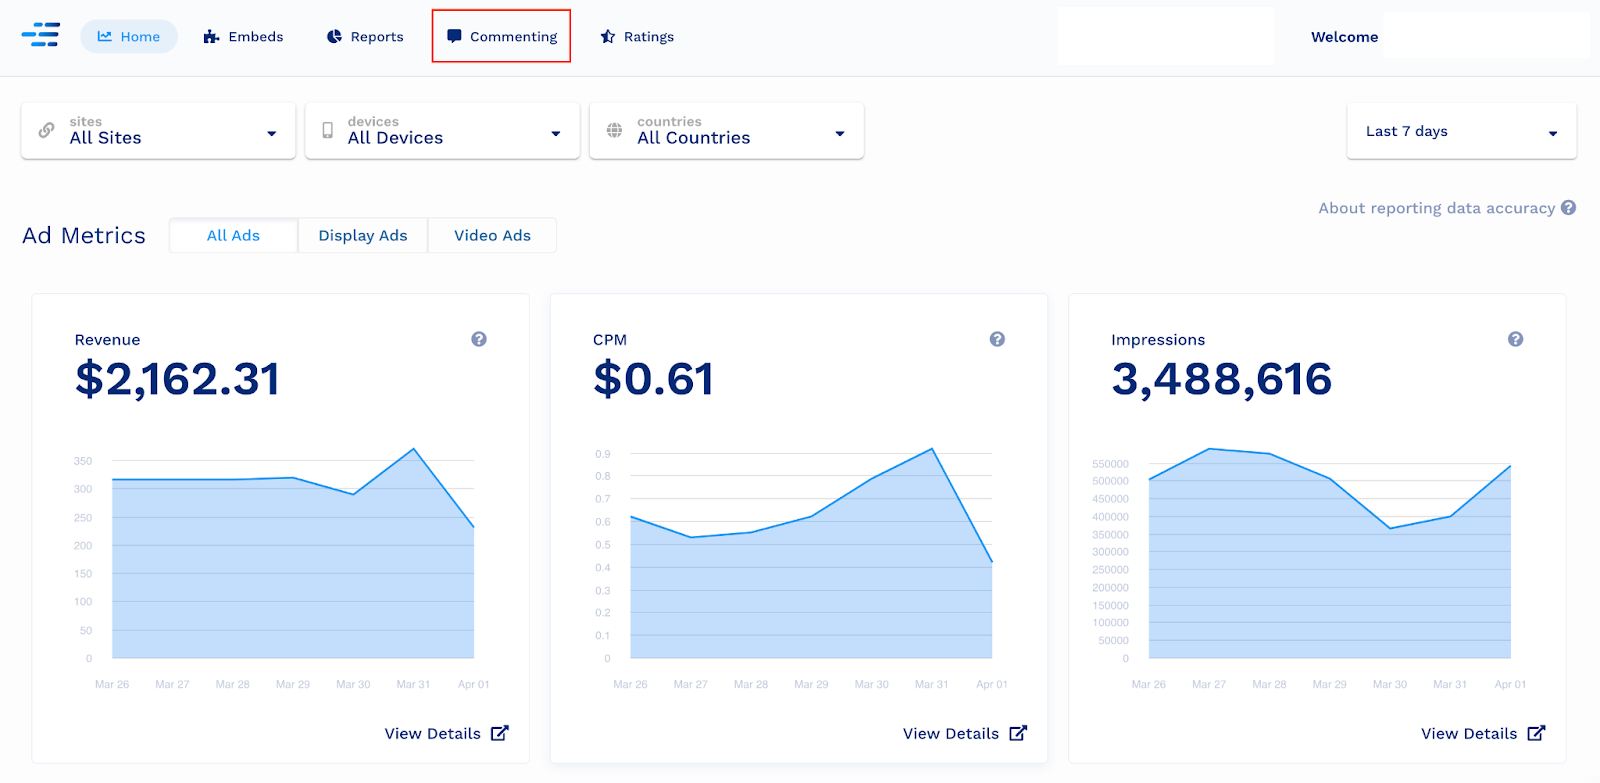This screenshot has height=783, width=1600.
Task: Click the devices phone icon
Action: click(x=328, y=130)
